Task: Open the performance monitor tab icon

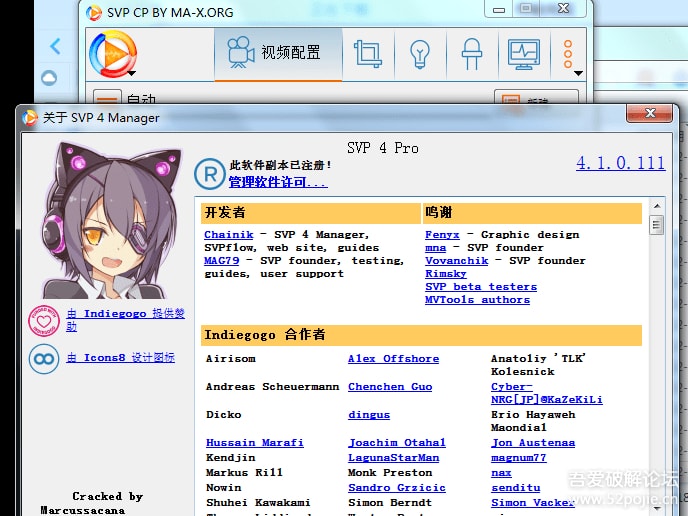Action: (523, 54)
